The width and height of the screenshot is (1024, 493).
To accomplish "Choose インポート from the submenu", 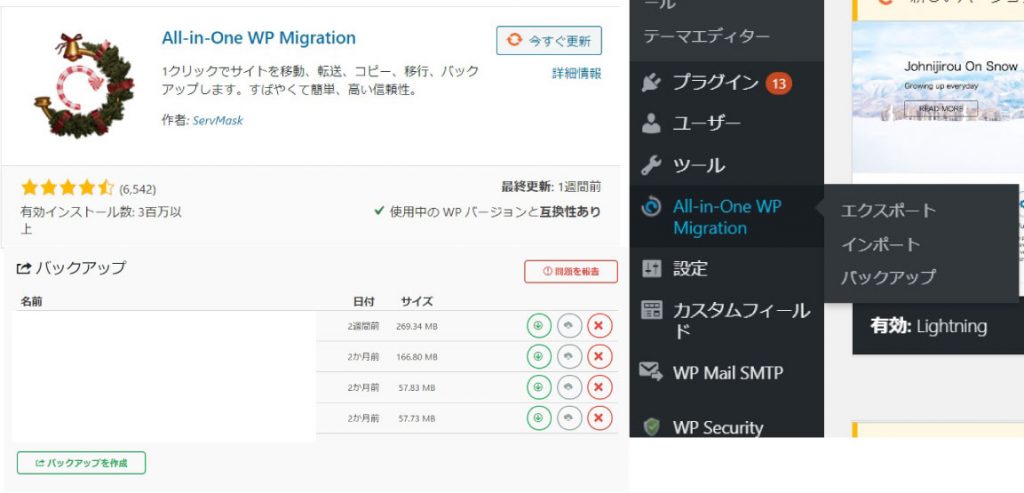I will [x=881, y=244].
